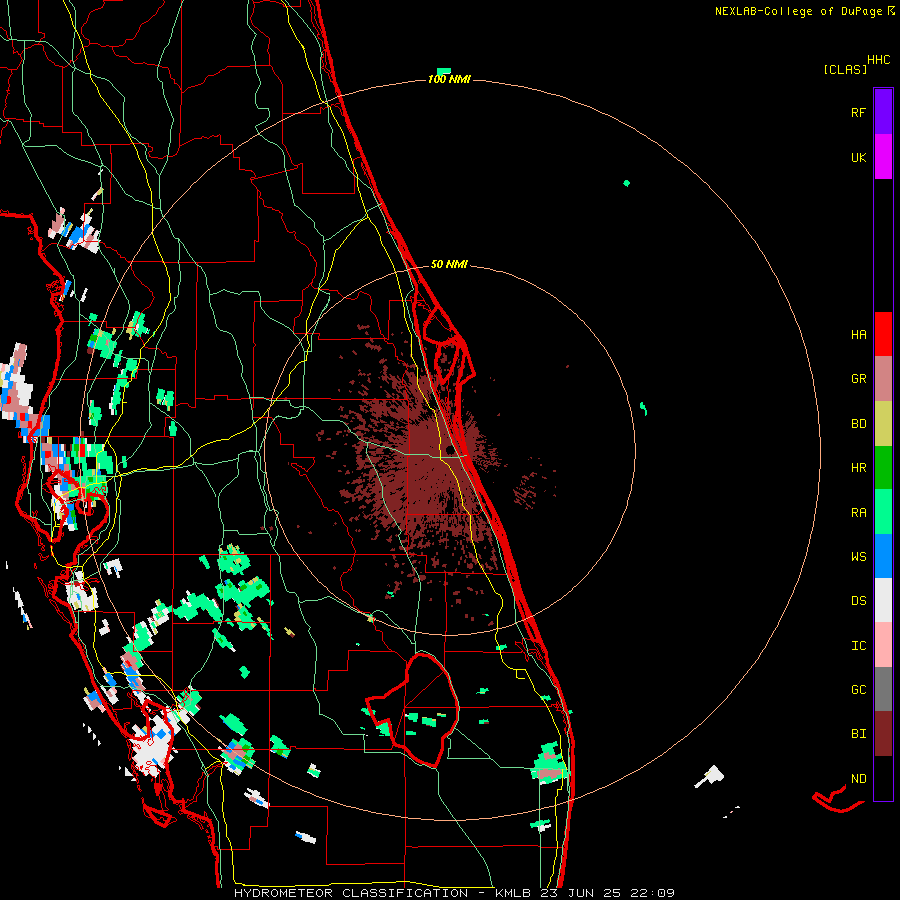This screenshot has width=900, height=900.
Task: Pick the HR dark green legend swatch
Action: pos(883,467)
